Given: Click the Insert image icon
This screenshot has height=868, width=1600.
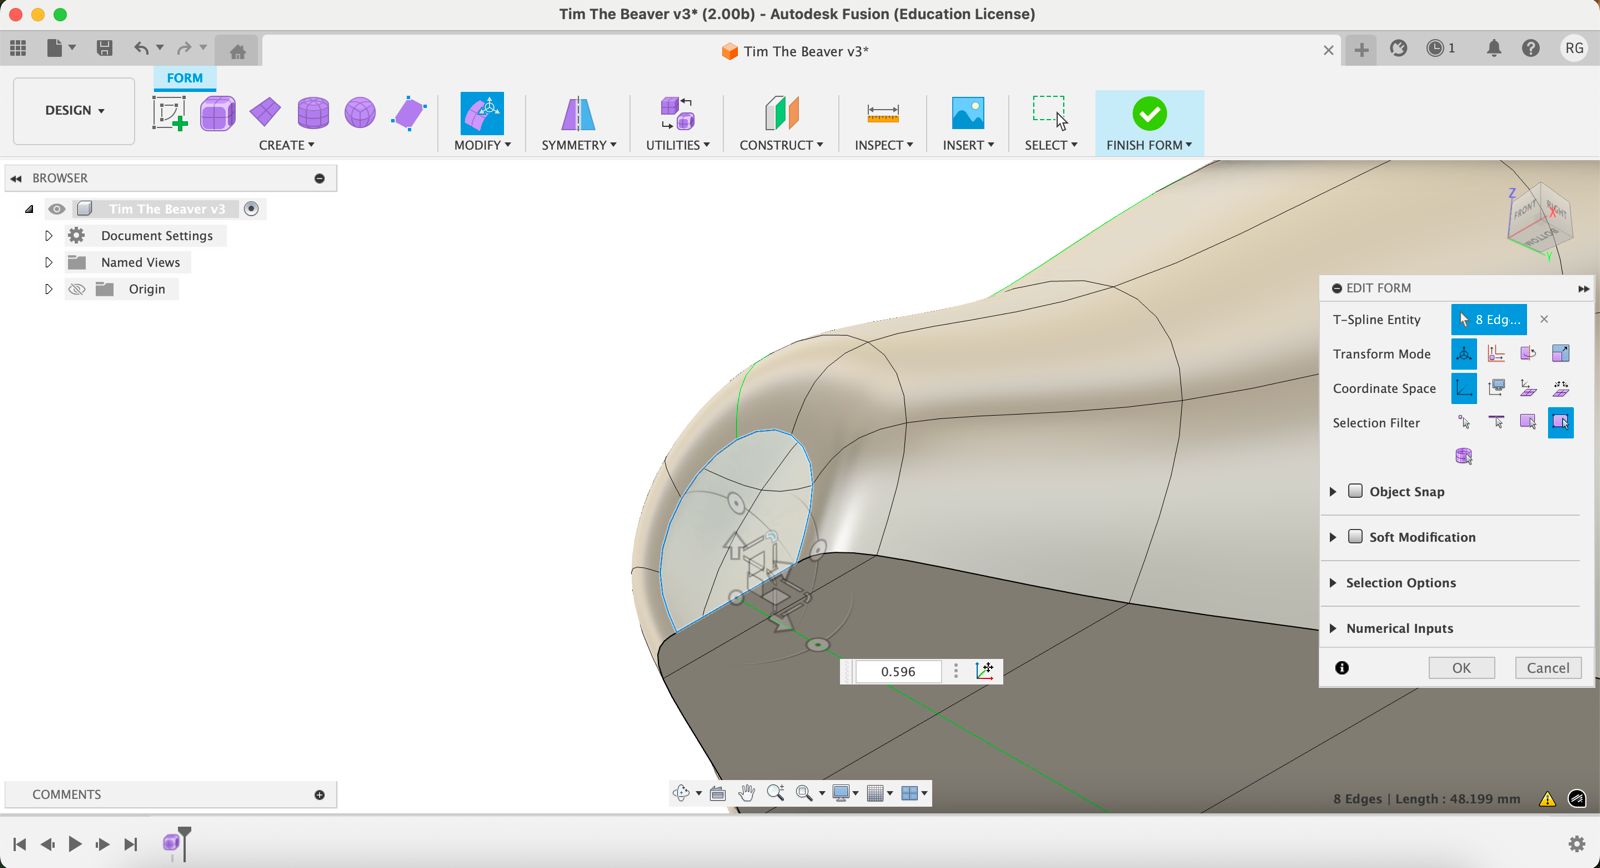Looking at the screenshot, I should [x=967, y=113].
